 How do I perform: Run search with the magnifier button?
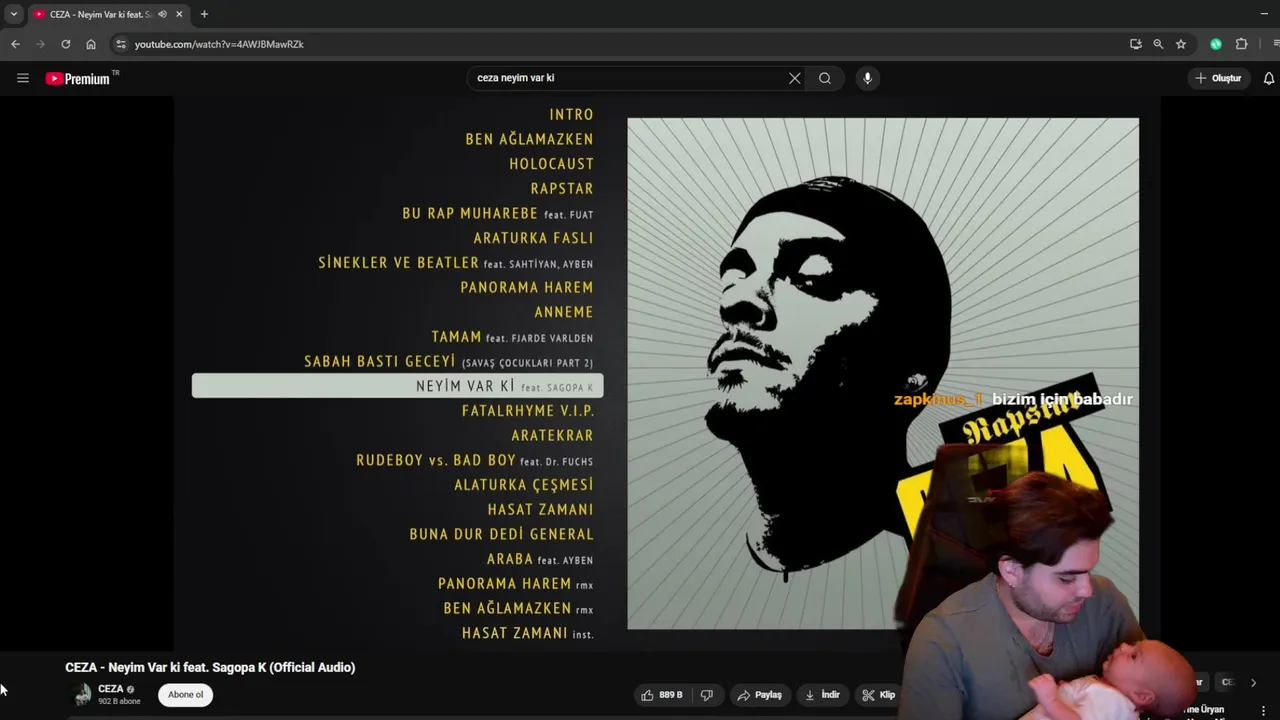pyautogui.click(x=825, y=78)
